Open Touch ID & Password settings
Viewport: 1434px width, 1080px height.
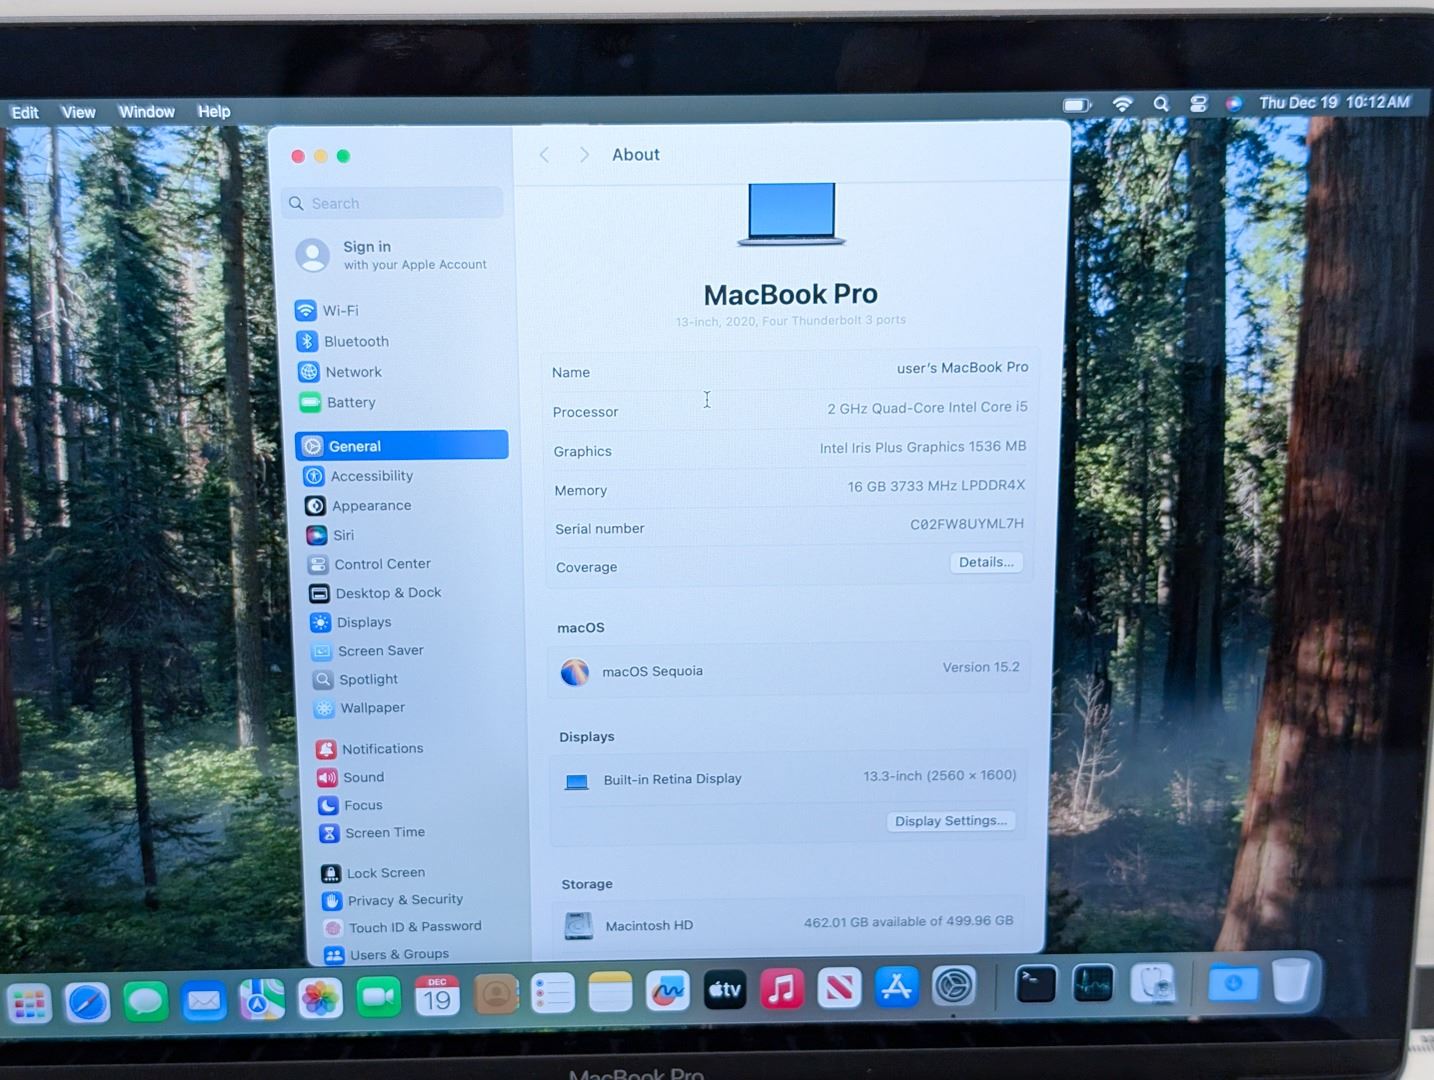pyautogui.click(x=414, y=927)
